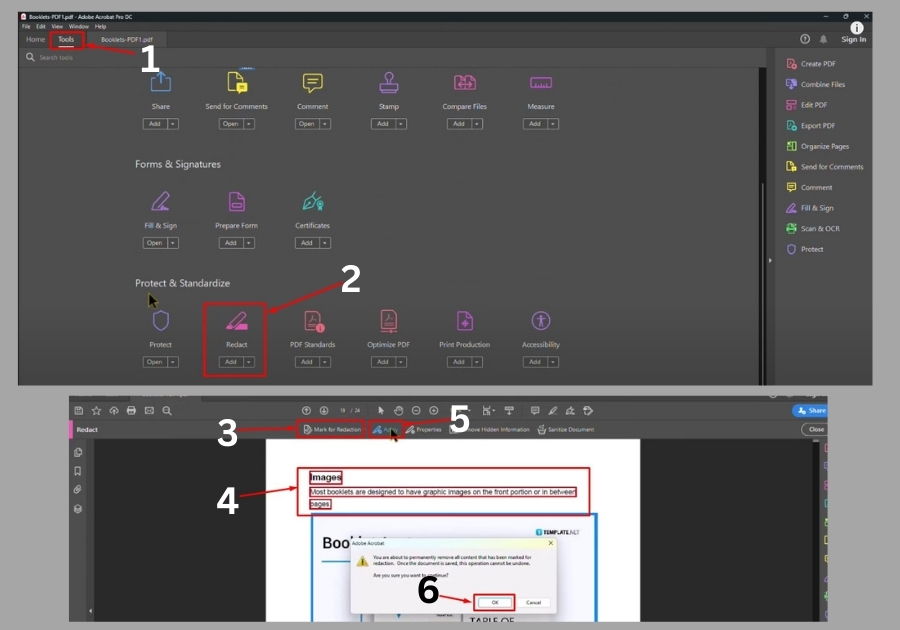Click the Protect shield icon in tools grid
This screenshot has width=900, height=630.
[x=161, y=321]
